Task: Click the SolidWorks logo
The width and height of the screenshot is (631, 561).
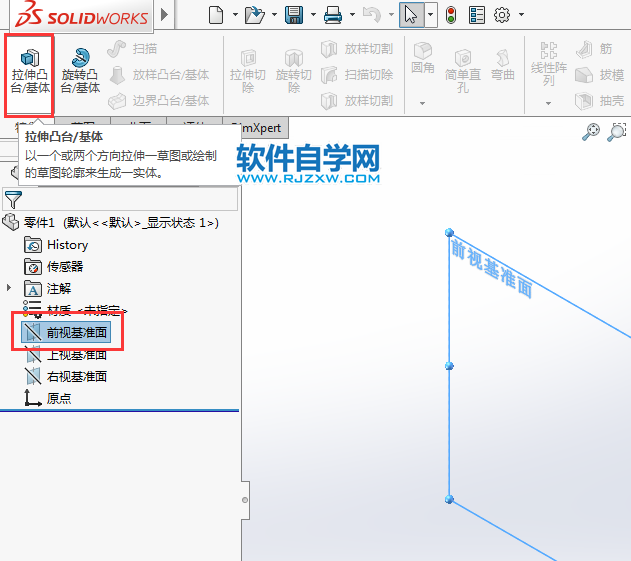Action: [82, 15]
